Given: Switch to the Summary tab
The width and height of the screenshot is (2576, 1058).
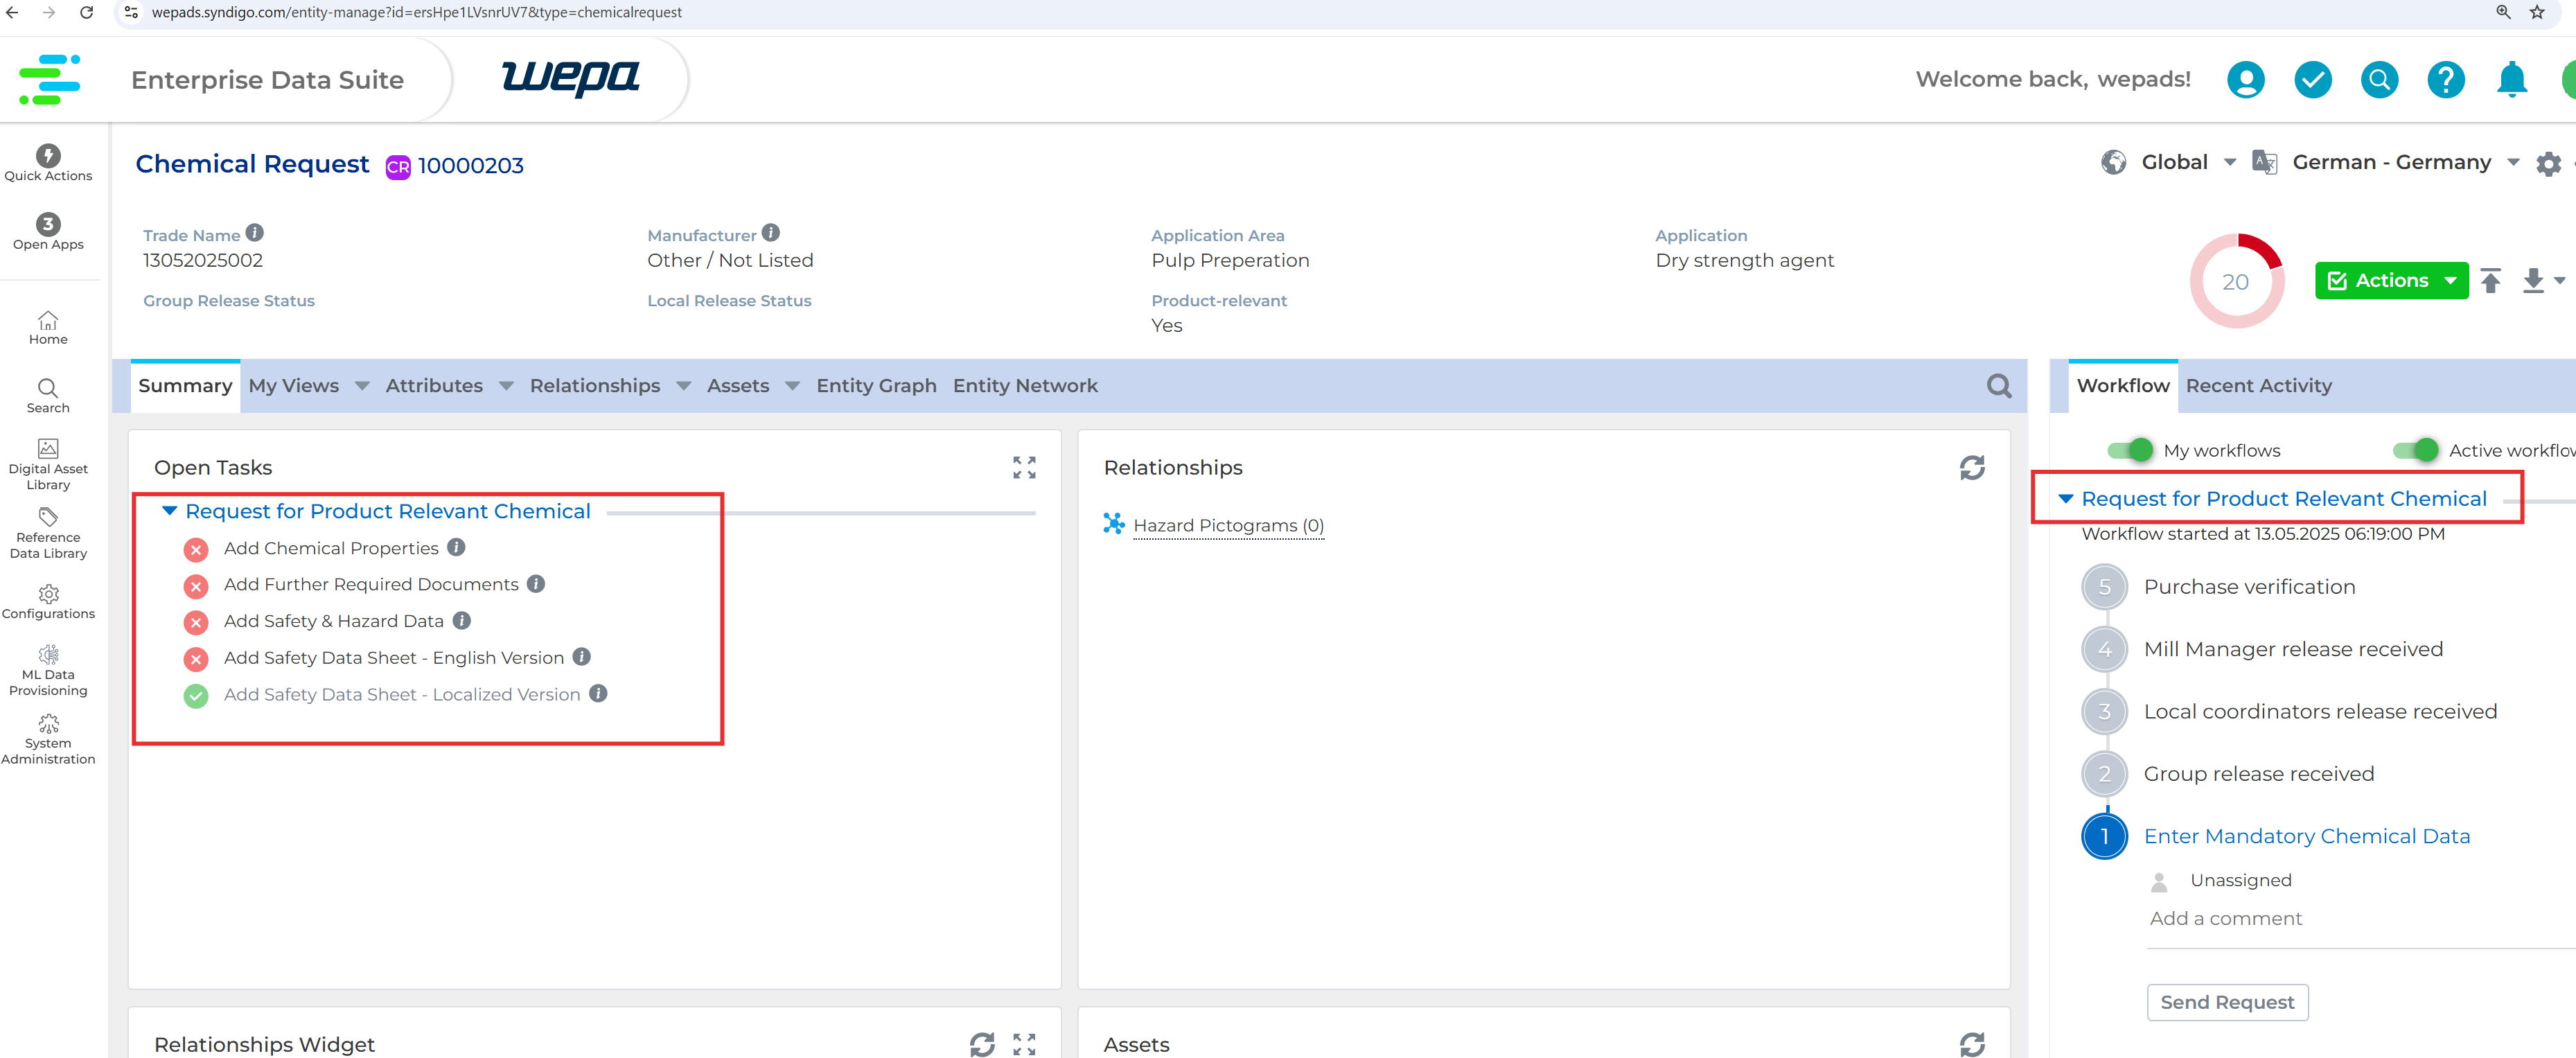Looking at the screenshot, I should 185,386.
